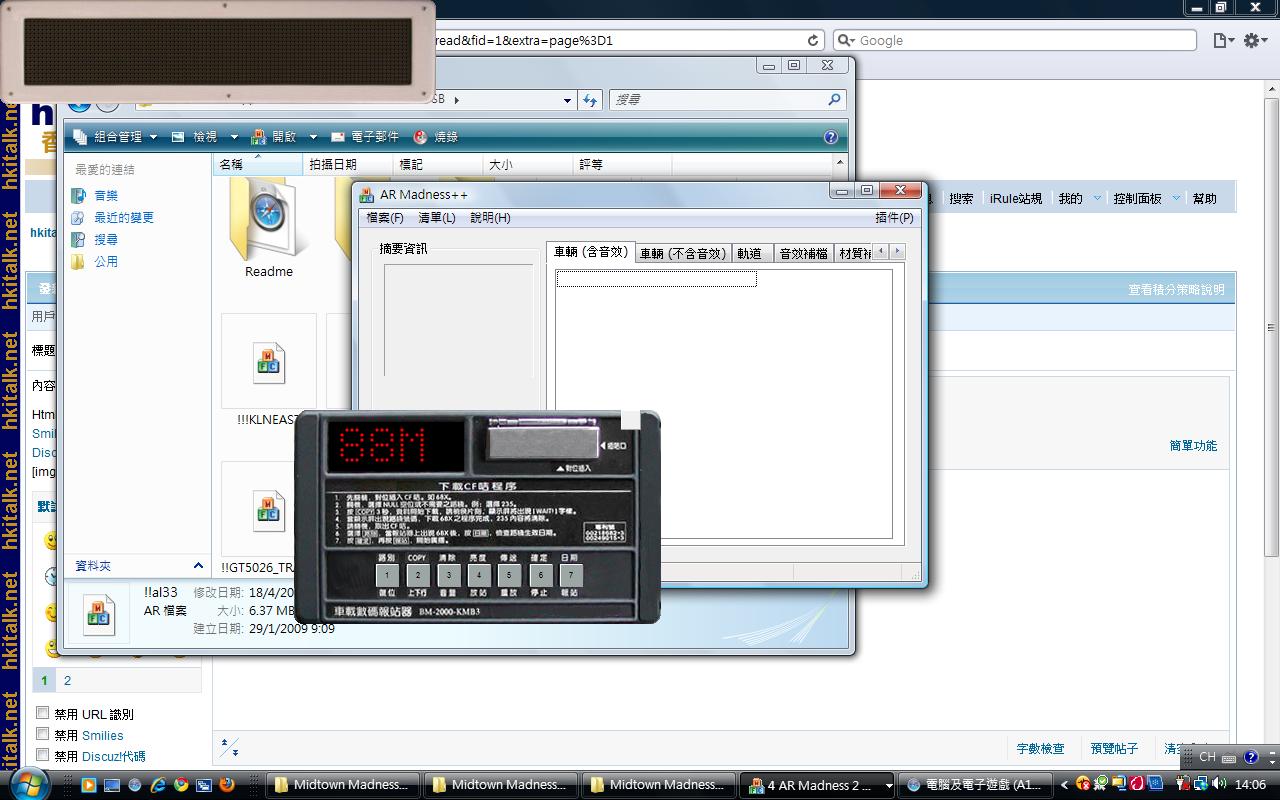Switch to the Tracks tab

click(751, 254)
